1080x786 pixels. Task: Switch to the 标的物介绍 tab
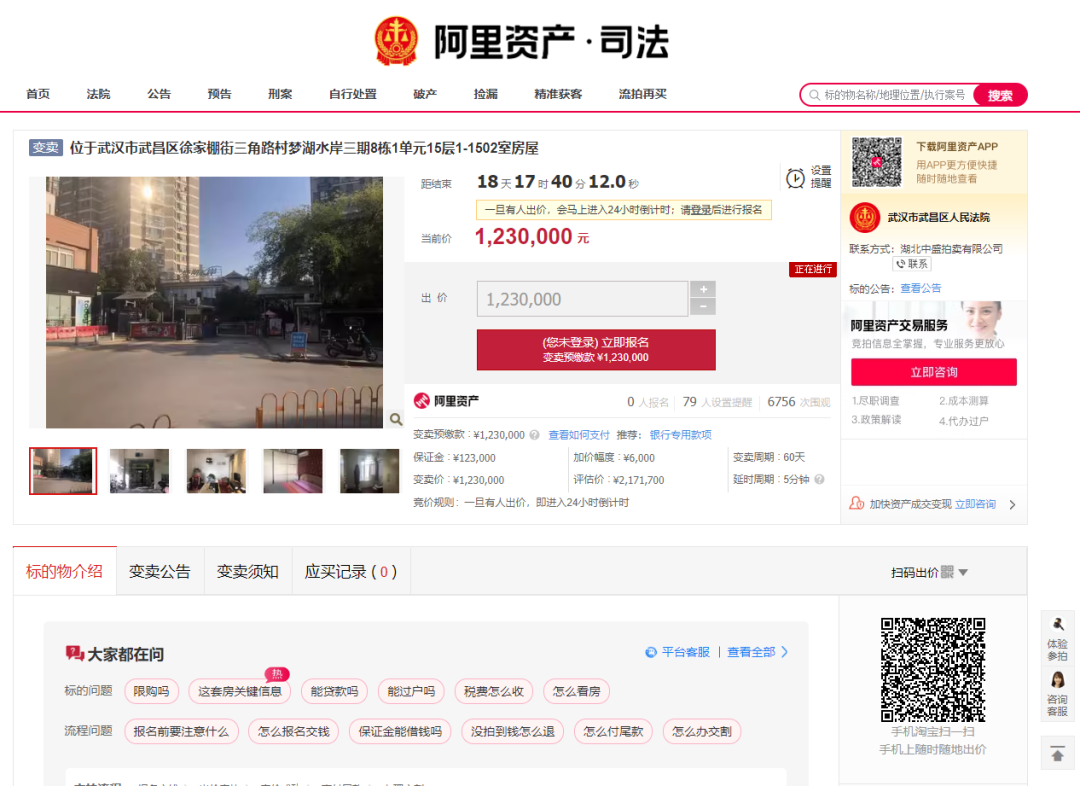[x=65, y=571]
